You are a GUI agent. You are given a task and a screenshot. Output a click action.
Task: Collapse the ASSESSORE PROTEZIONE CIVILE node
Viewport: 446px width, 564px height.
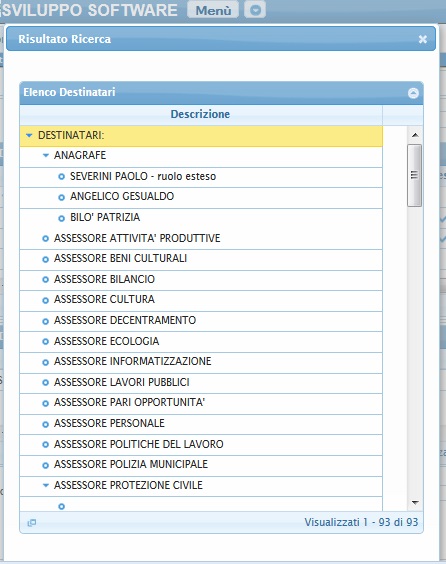coord(45,485)
